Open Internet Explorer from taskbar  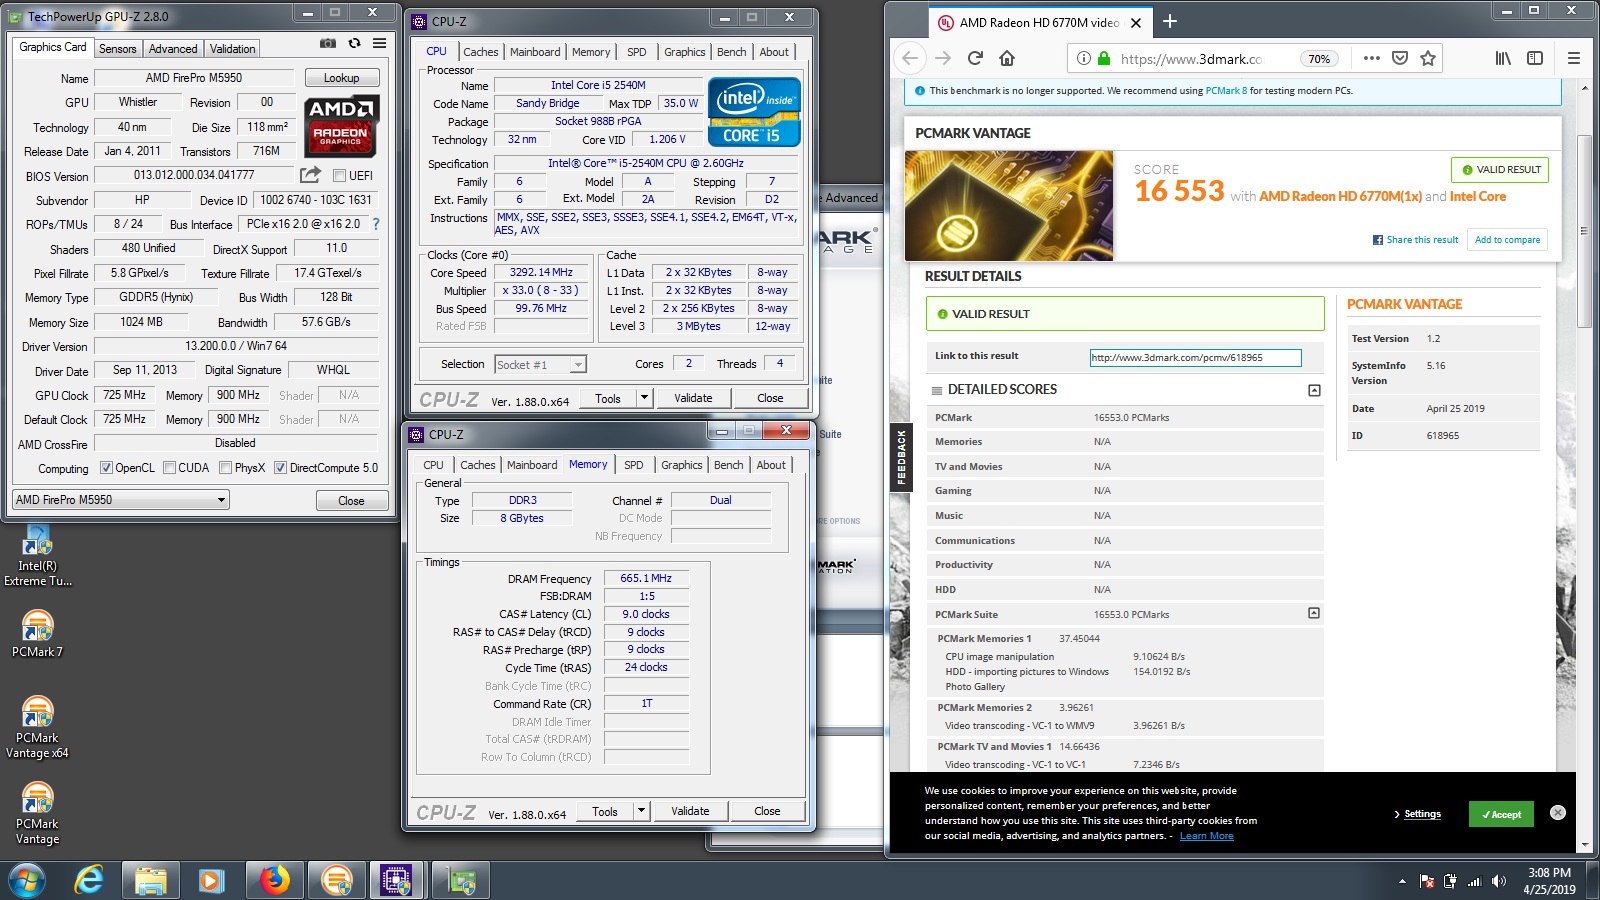pos(89,880)
